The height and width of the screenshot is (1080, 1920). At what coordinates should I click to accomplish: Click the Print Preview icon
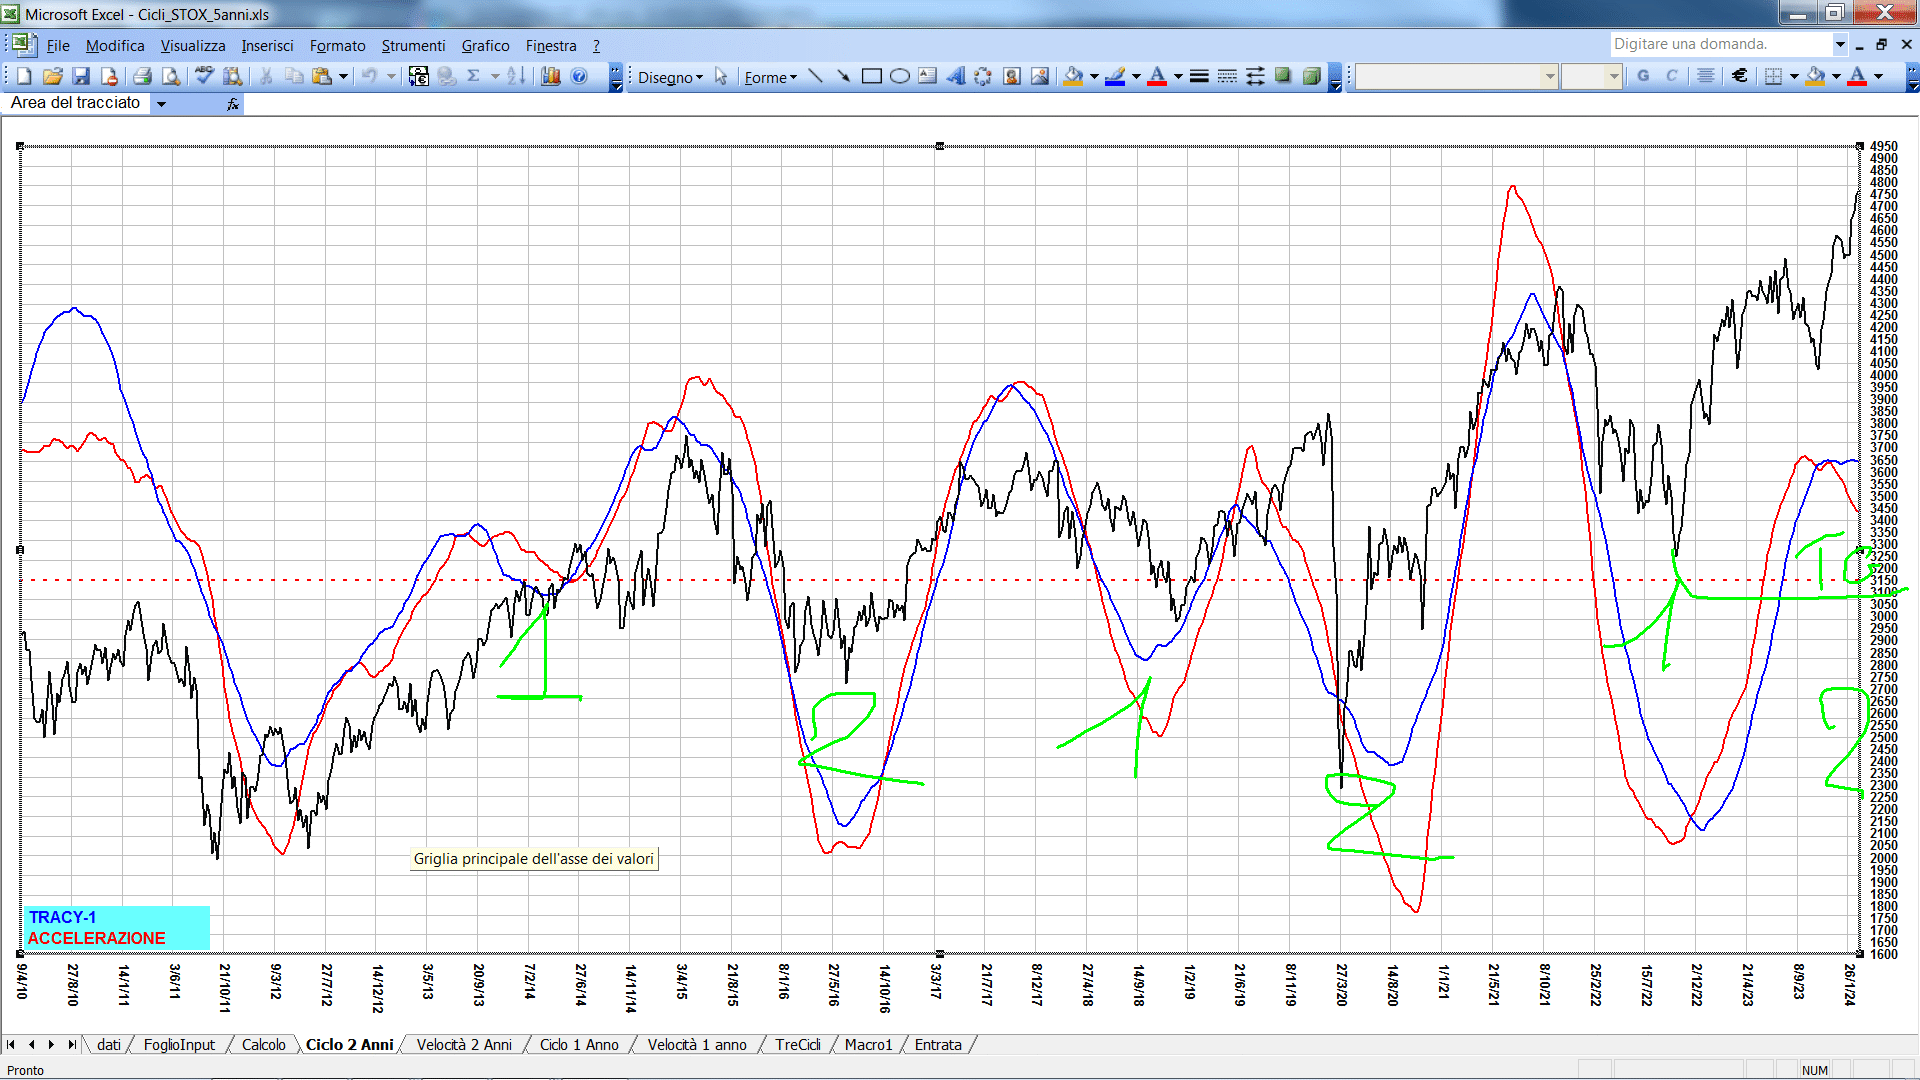(x=171, y=76)
